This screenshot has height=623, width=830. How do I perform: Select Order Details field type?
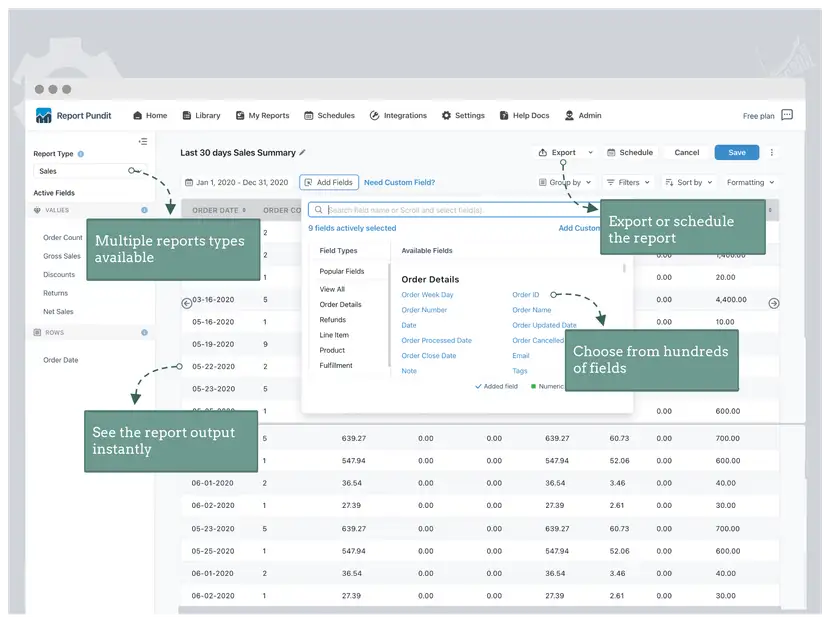click(x=340, y=304)
